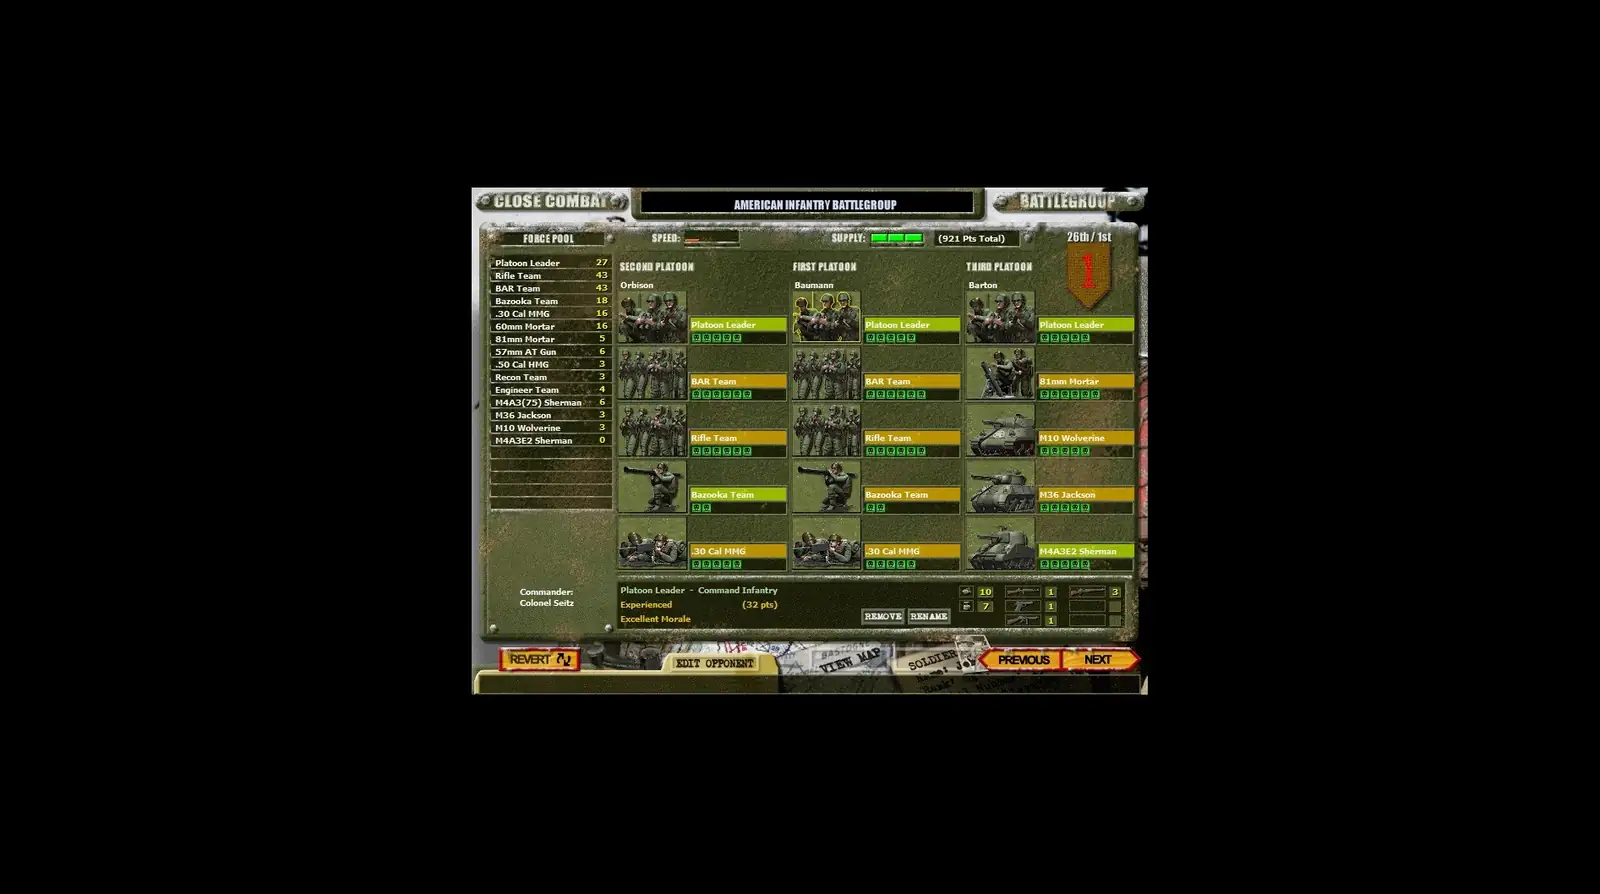1600x894 pixels.
Task: Pick M4A3(75) Sherman from the Force Pool
Action: pyautogui.click(x=550, y=402)
